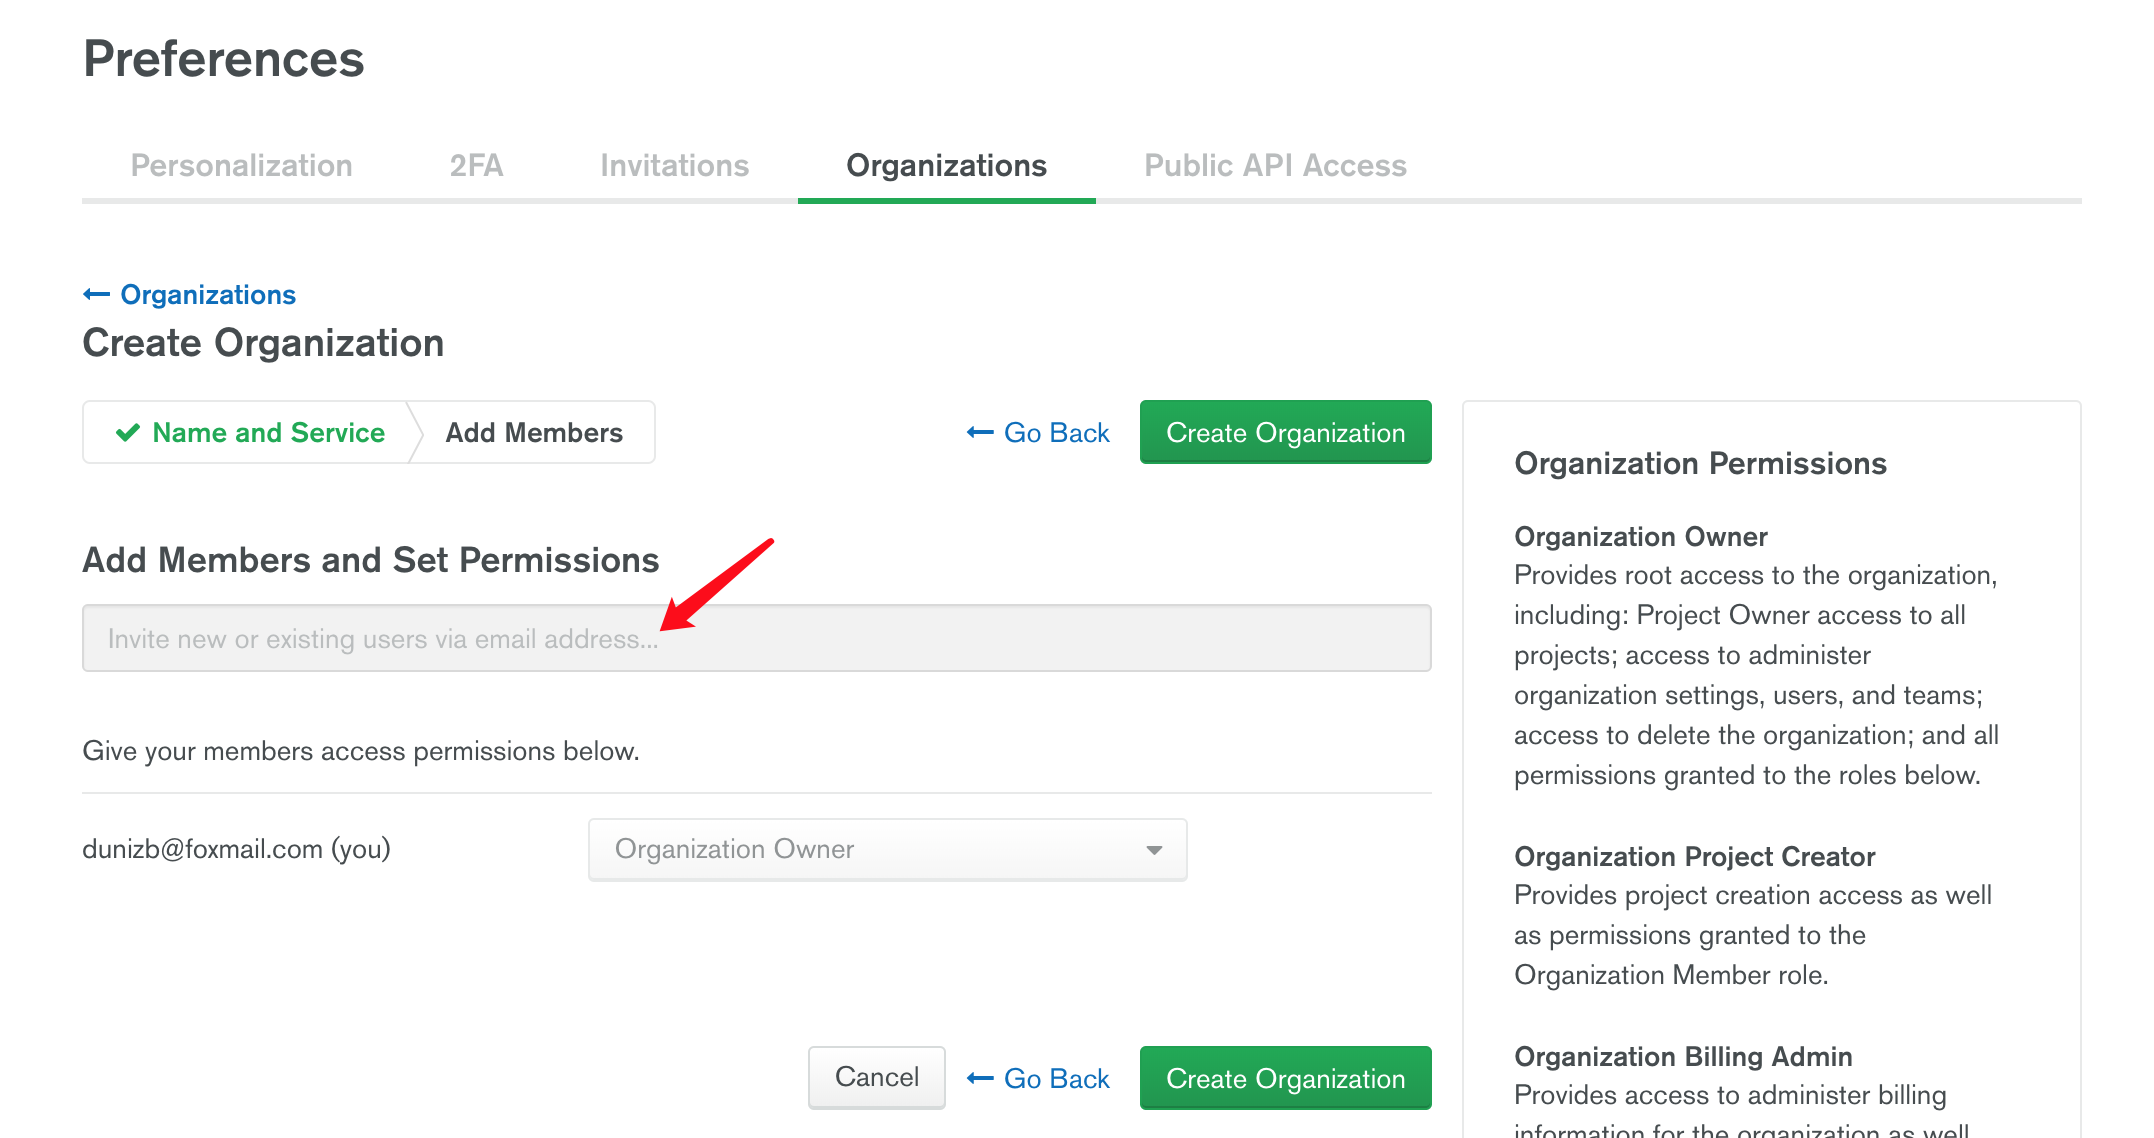
Task: Switch to the Personalization tab
Action: (241, 165)
